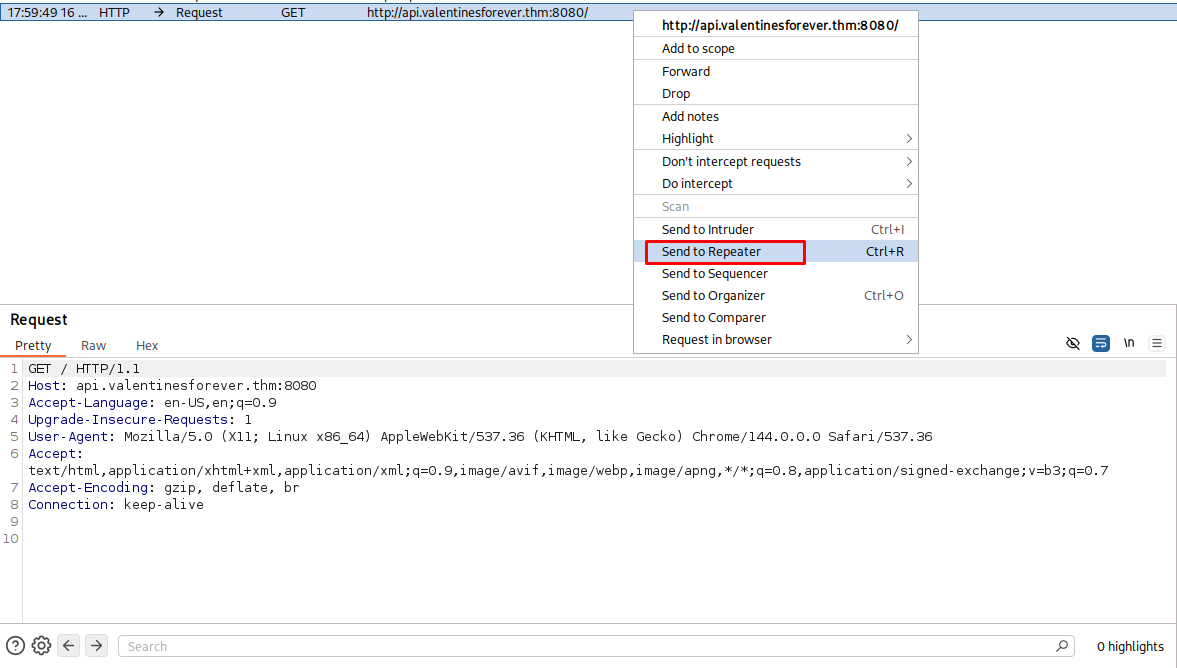
Task: Open the hamburger options menu in Request panel
Action: click(x=1157, y=343)
